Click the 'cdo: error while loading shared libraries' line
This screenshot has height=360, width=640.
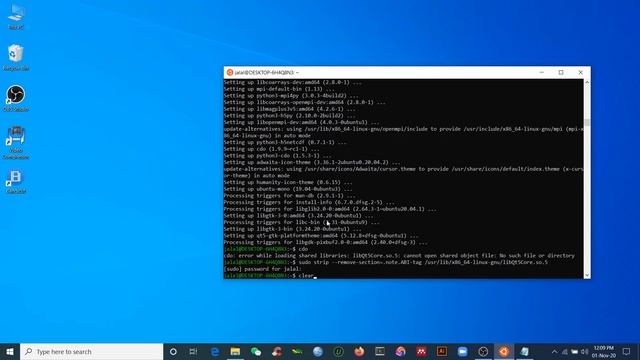[x=399, y=256]
